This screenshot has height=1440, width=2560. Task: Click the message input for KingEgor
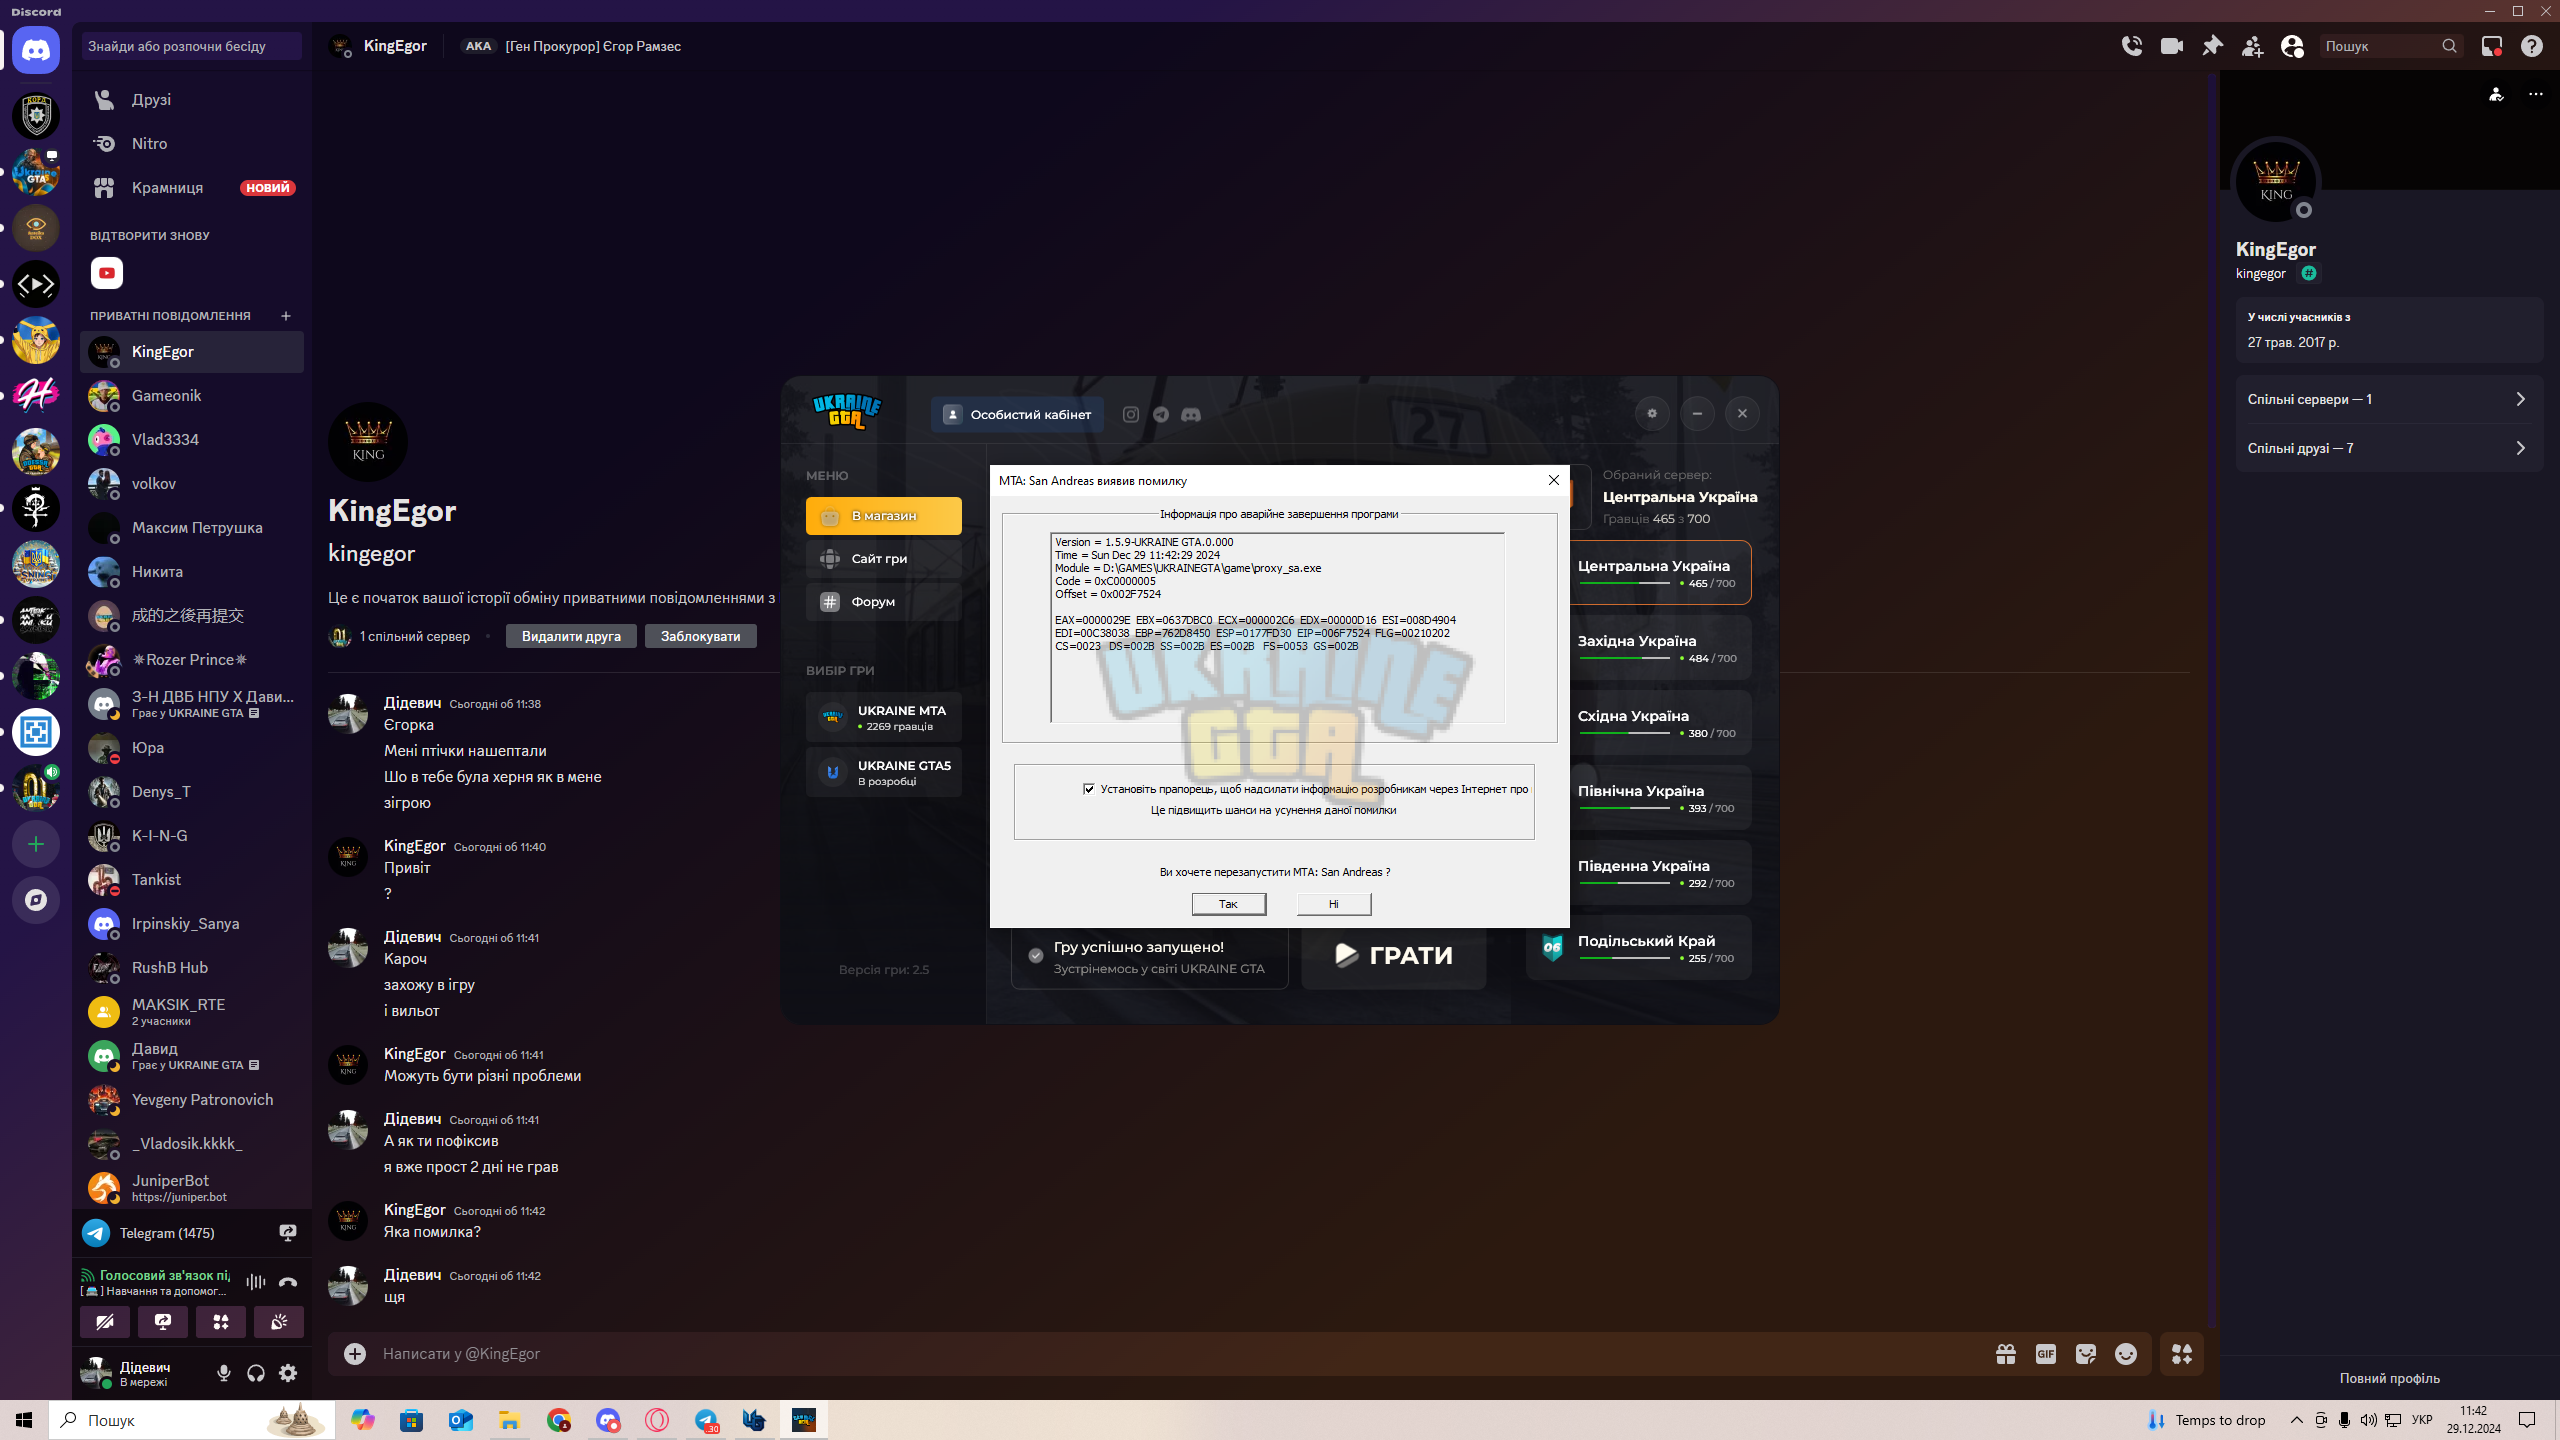pyautogui.click(x=1180, y=1353)
